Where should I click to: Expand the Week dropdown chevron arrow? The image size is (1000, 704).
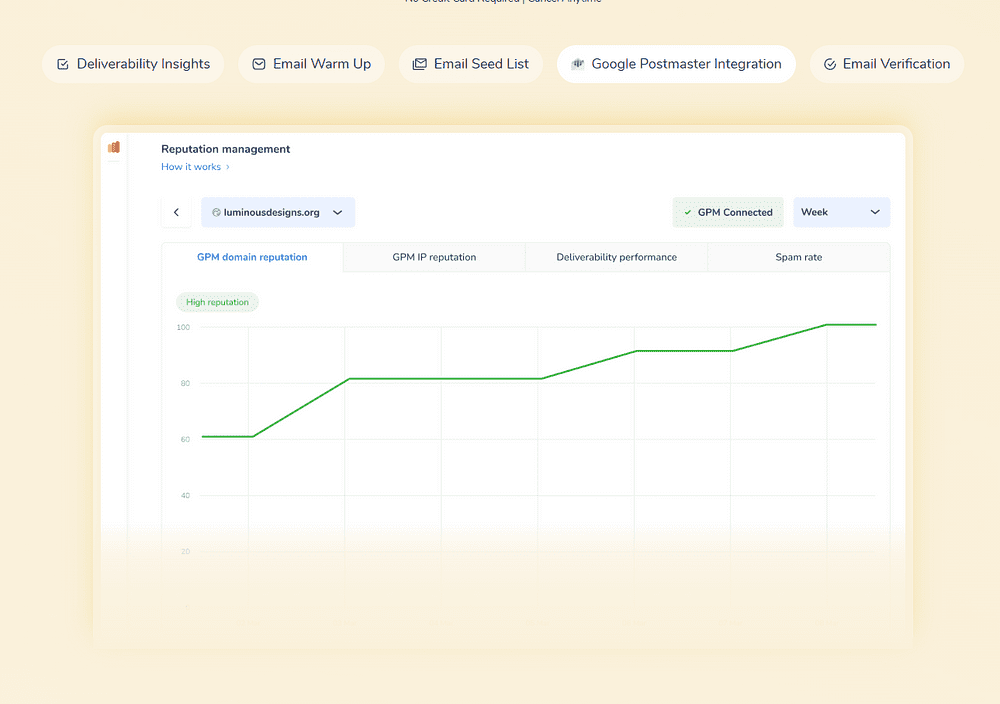pos(875,212)
